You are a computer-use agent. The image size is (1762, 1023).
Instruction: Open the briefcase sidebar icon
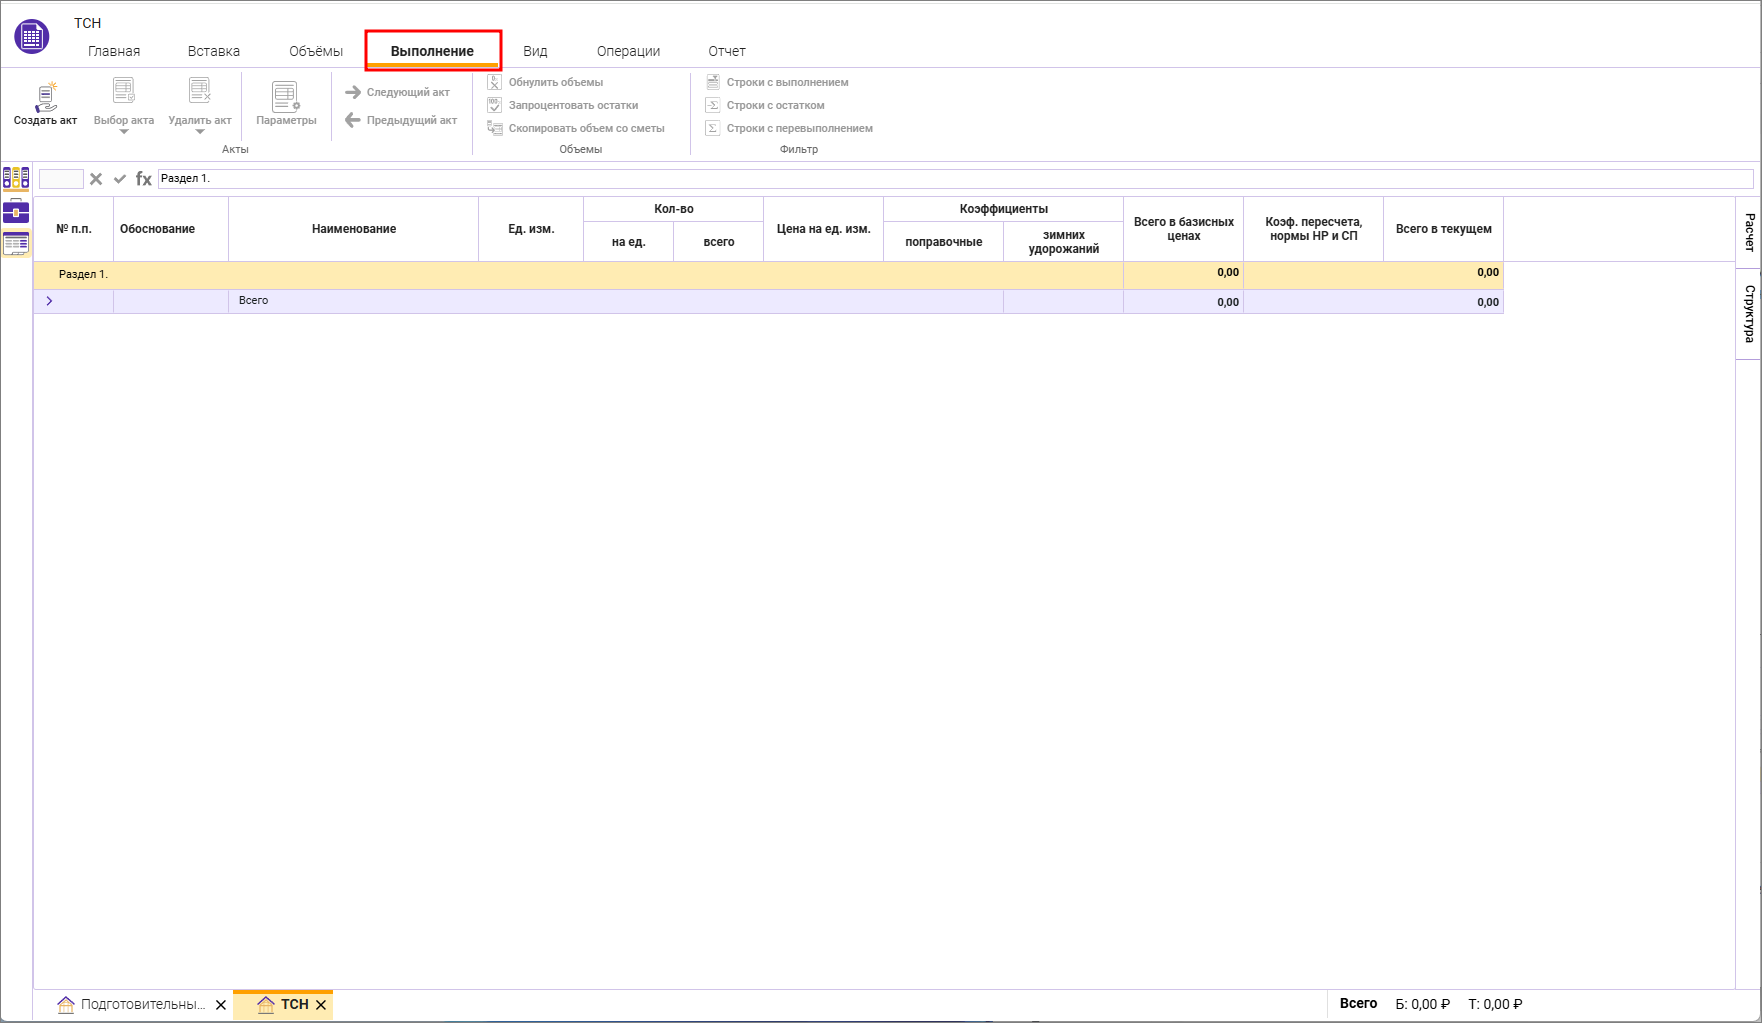point(16,211)
